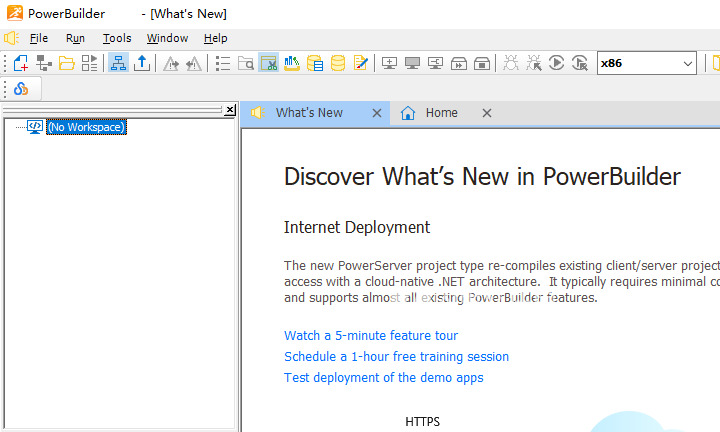Image resolution: width=720 pixels, height=432 pixels.
Task: Click the Database Profile cylinder-with-table icon
Action: pyautogui.click(x=315, y=63)
